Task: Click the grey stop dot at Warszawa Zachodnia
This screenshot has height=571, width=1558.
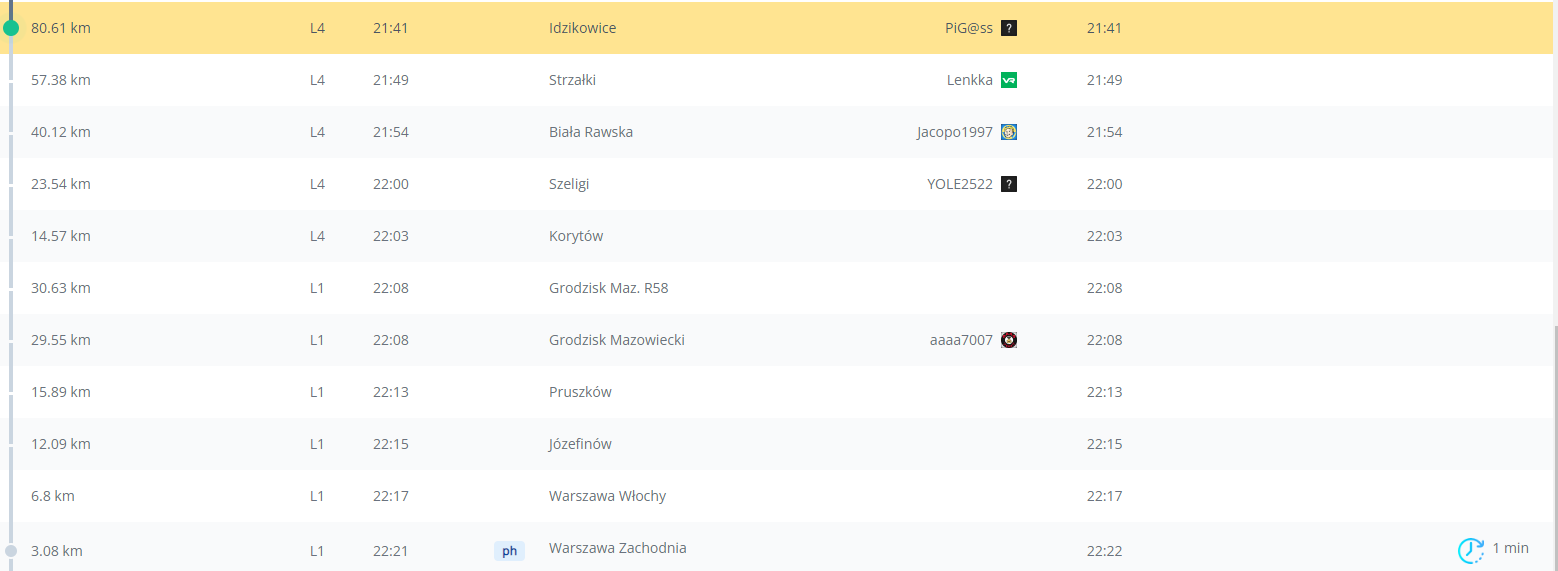Action: pos(11,550)
